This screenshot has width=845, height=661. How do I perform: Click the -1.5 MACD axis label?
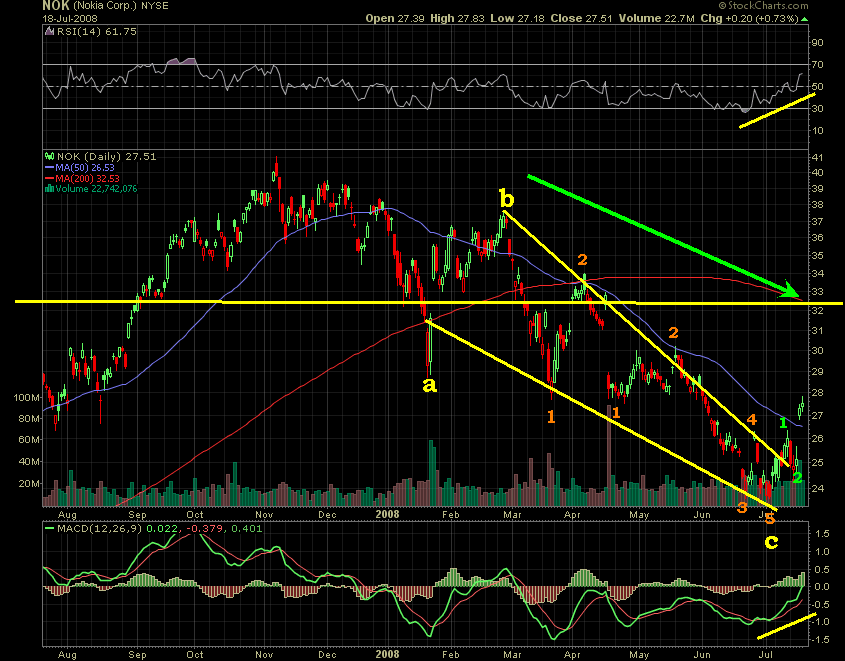click(820, 639)
